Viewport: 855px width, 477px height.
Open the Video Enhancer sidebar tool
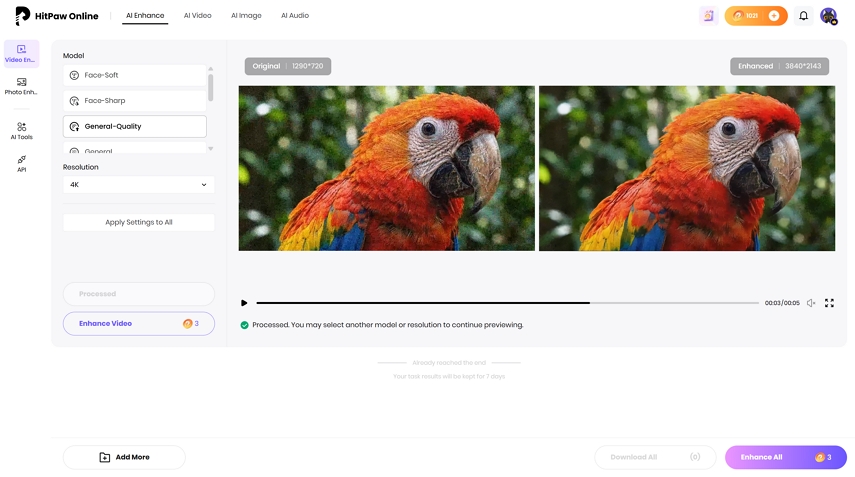(x=21, y=53)
